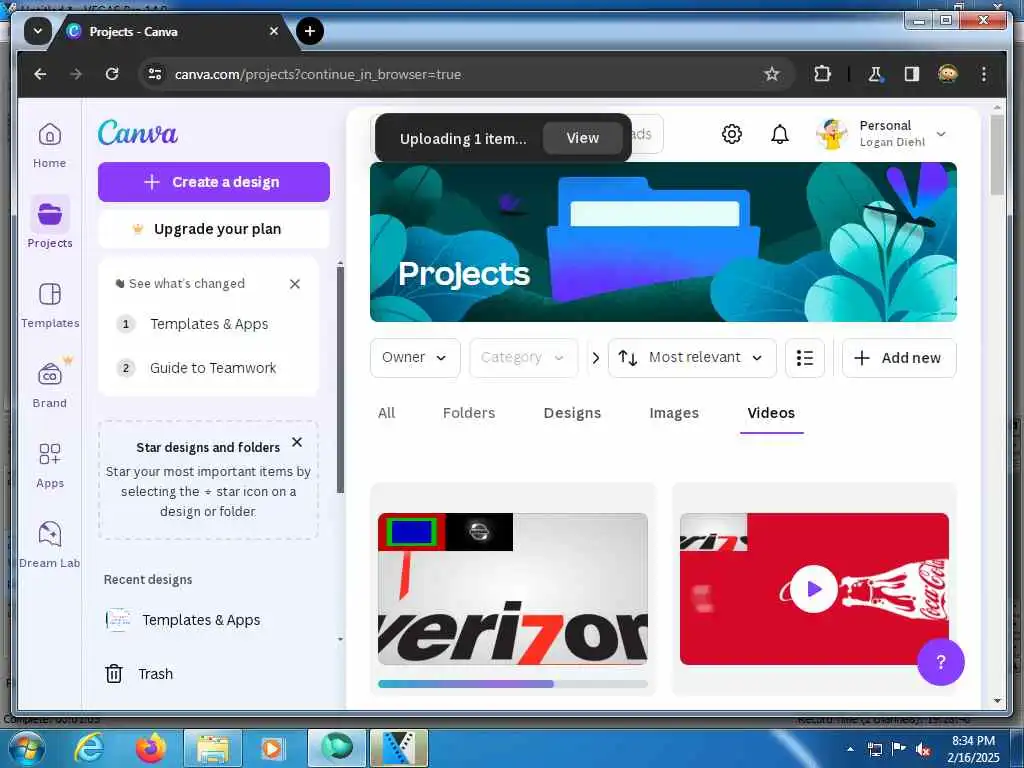Viewport: 1024px width, 768px height.
Task: Launch Firefox from the taskbar
Action: [x=151, y=748]
